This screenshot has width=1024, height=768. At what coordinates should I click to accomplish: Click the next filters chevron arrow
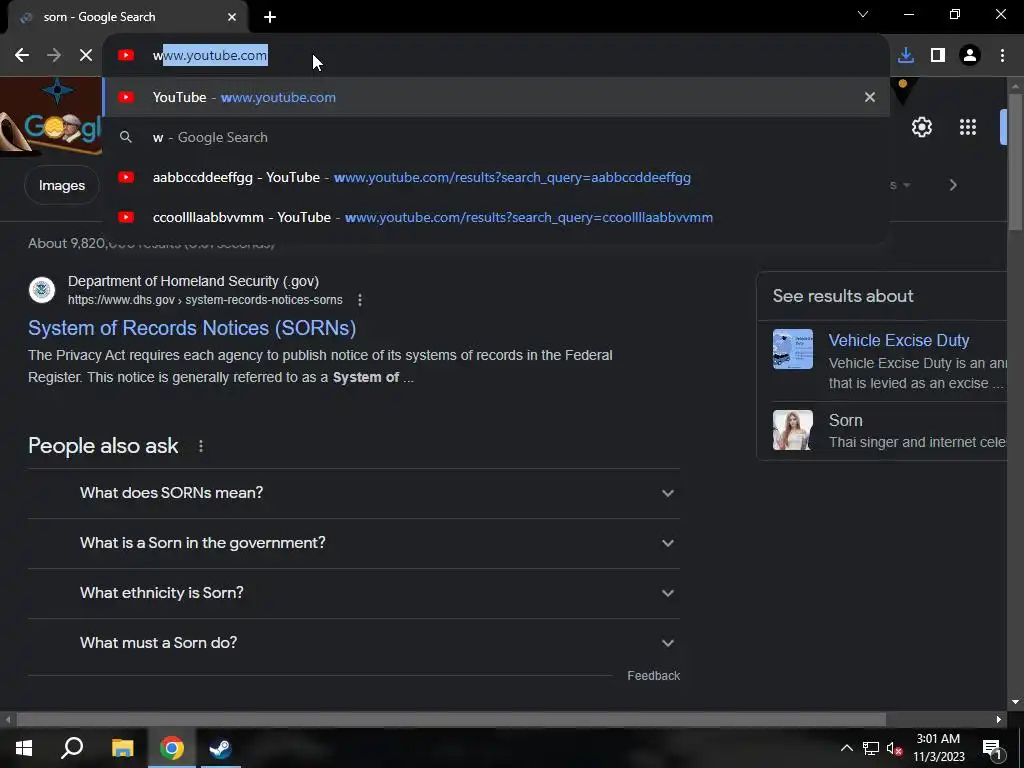pyautogui.click(x=953, y=185)
